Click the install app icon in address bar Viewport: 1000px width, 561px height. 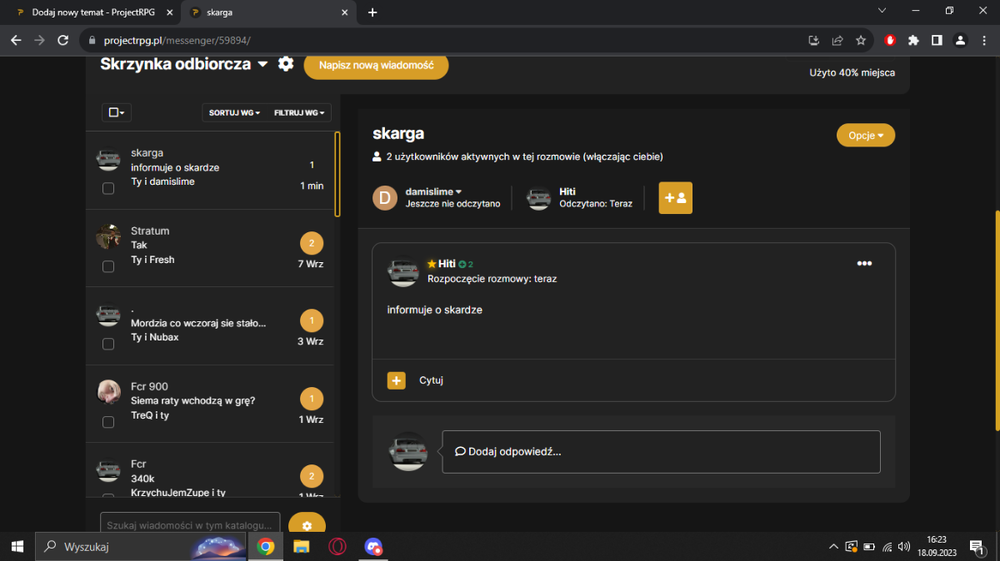814,40
